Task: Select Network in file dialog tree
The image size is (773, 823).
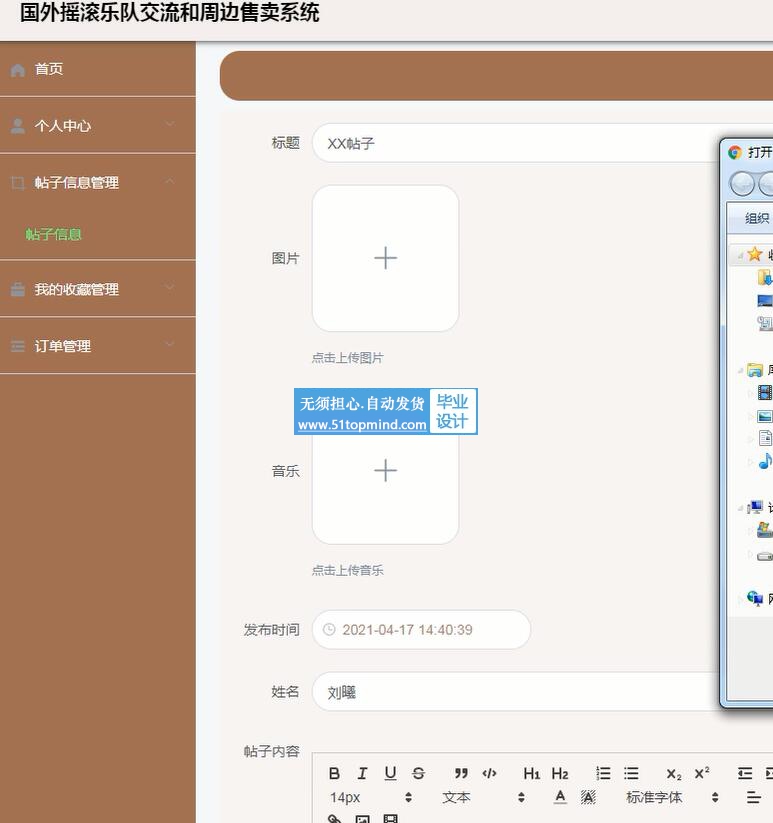Action: (x=755, y=598)
